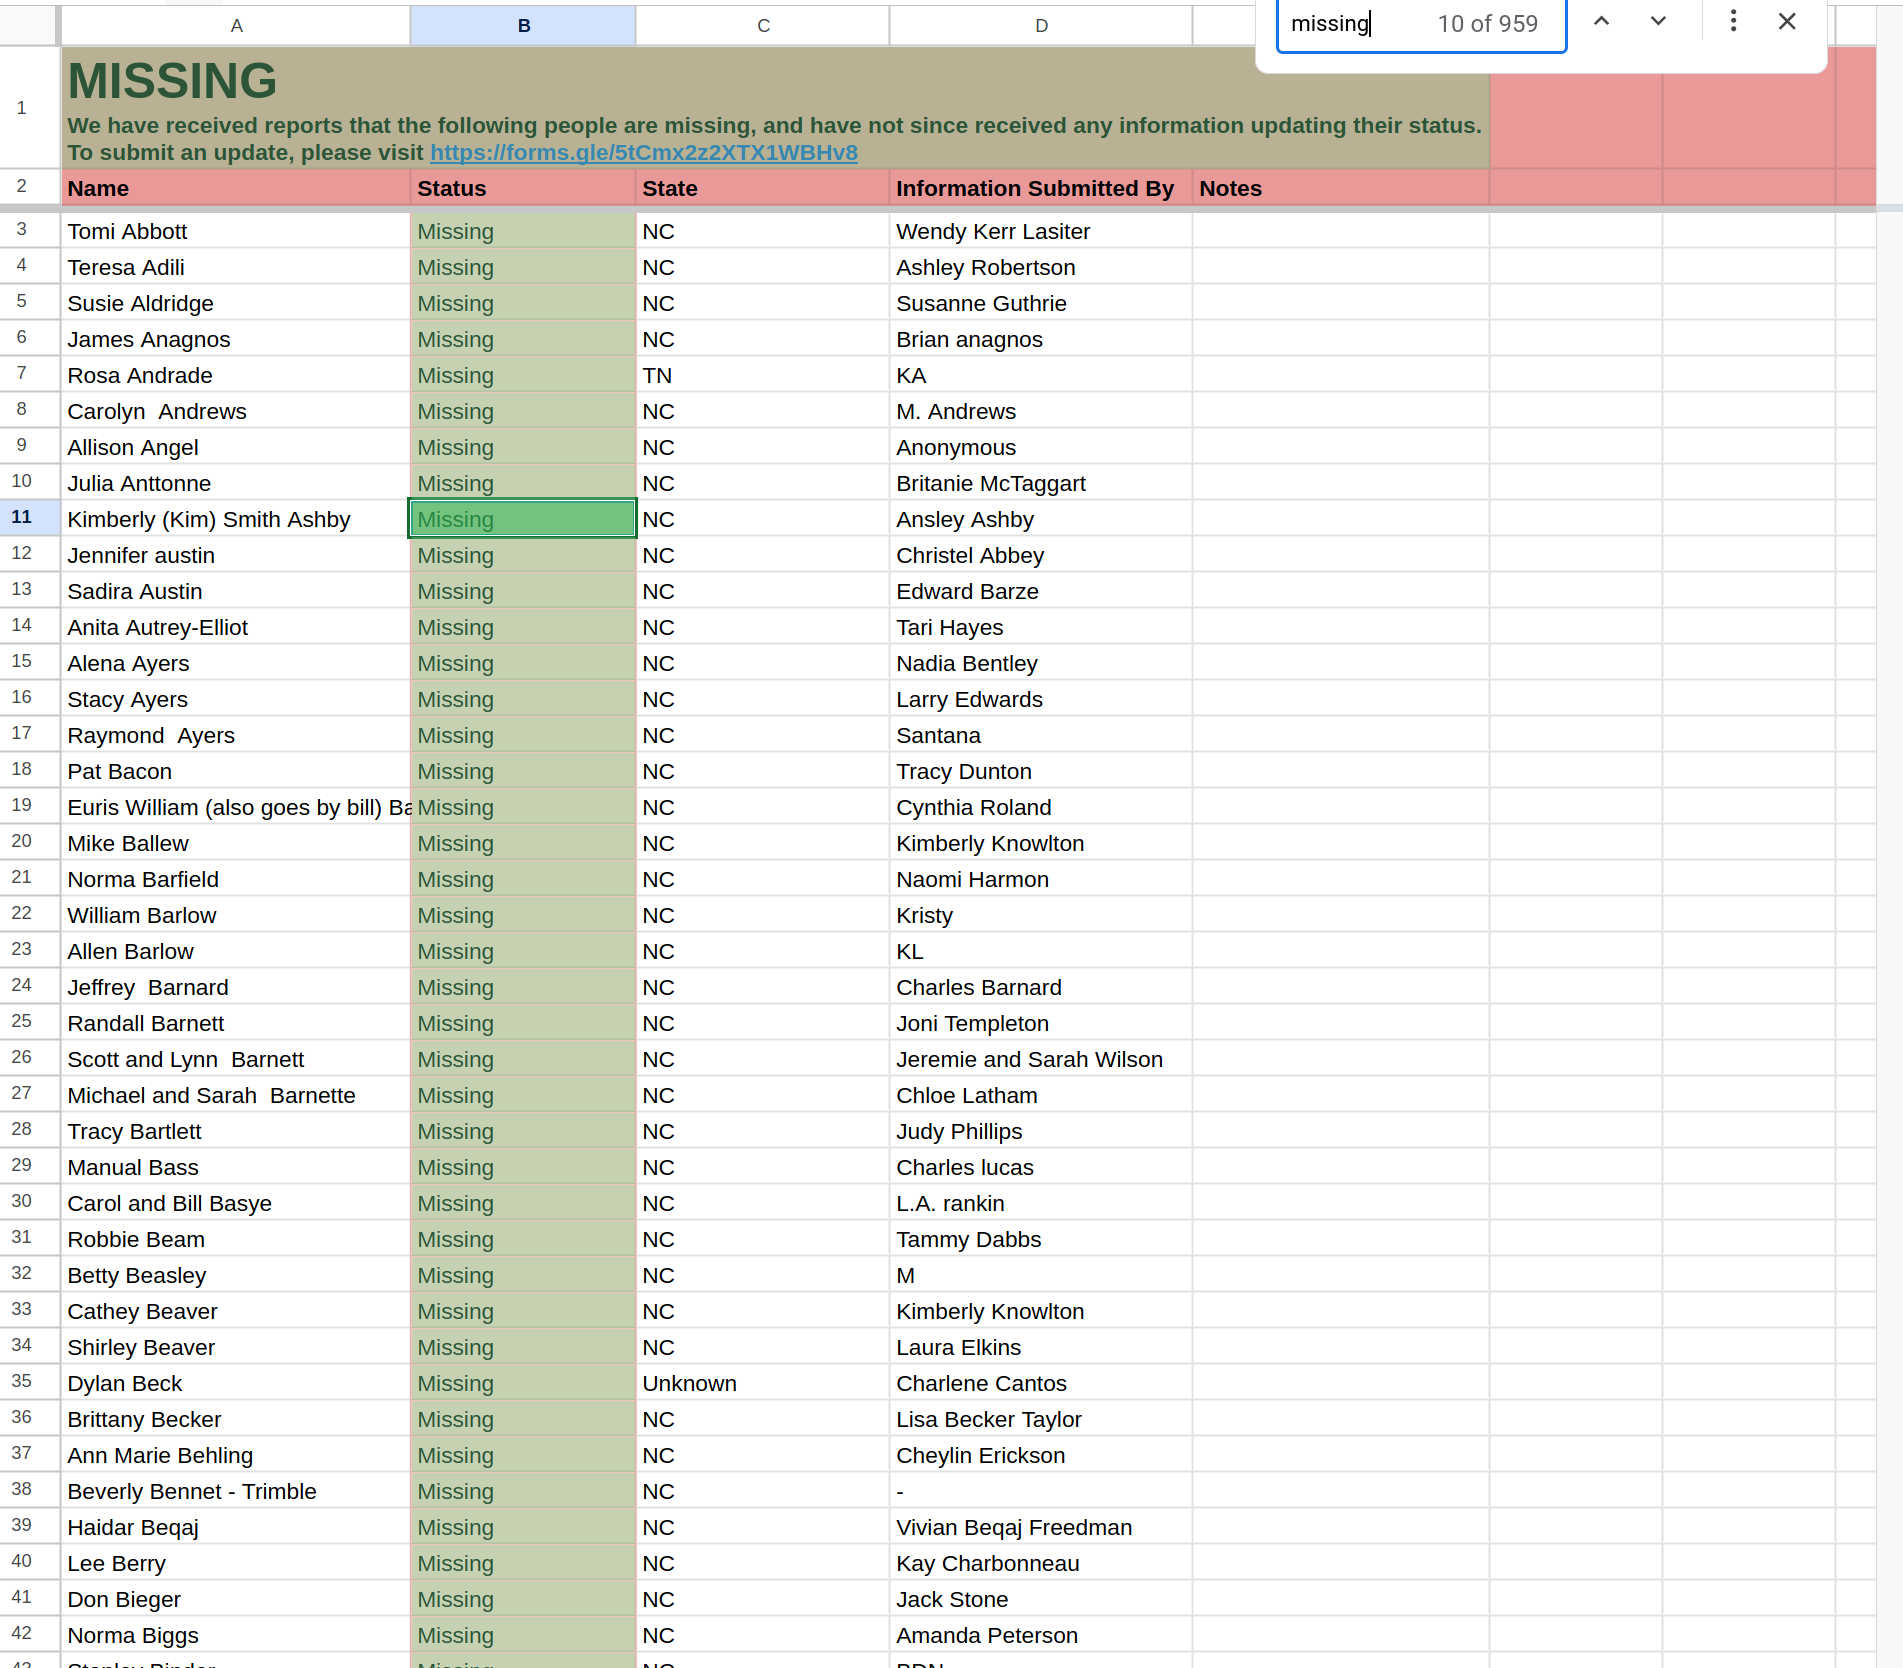Go to previous search match arrow
This screenshot has width=1903, height=1668.
point(1601,22)
